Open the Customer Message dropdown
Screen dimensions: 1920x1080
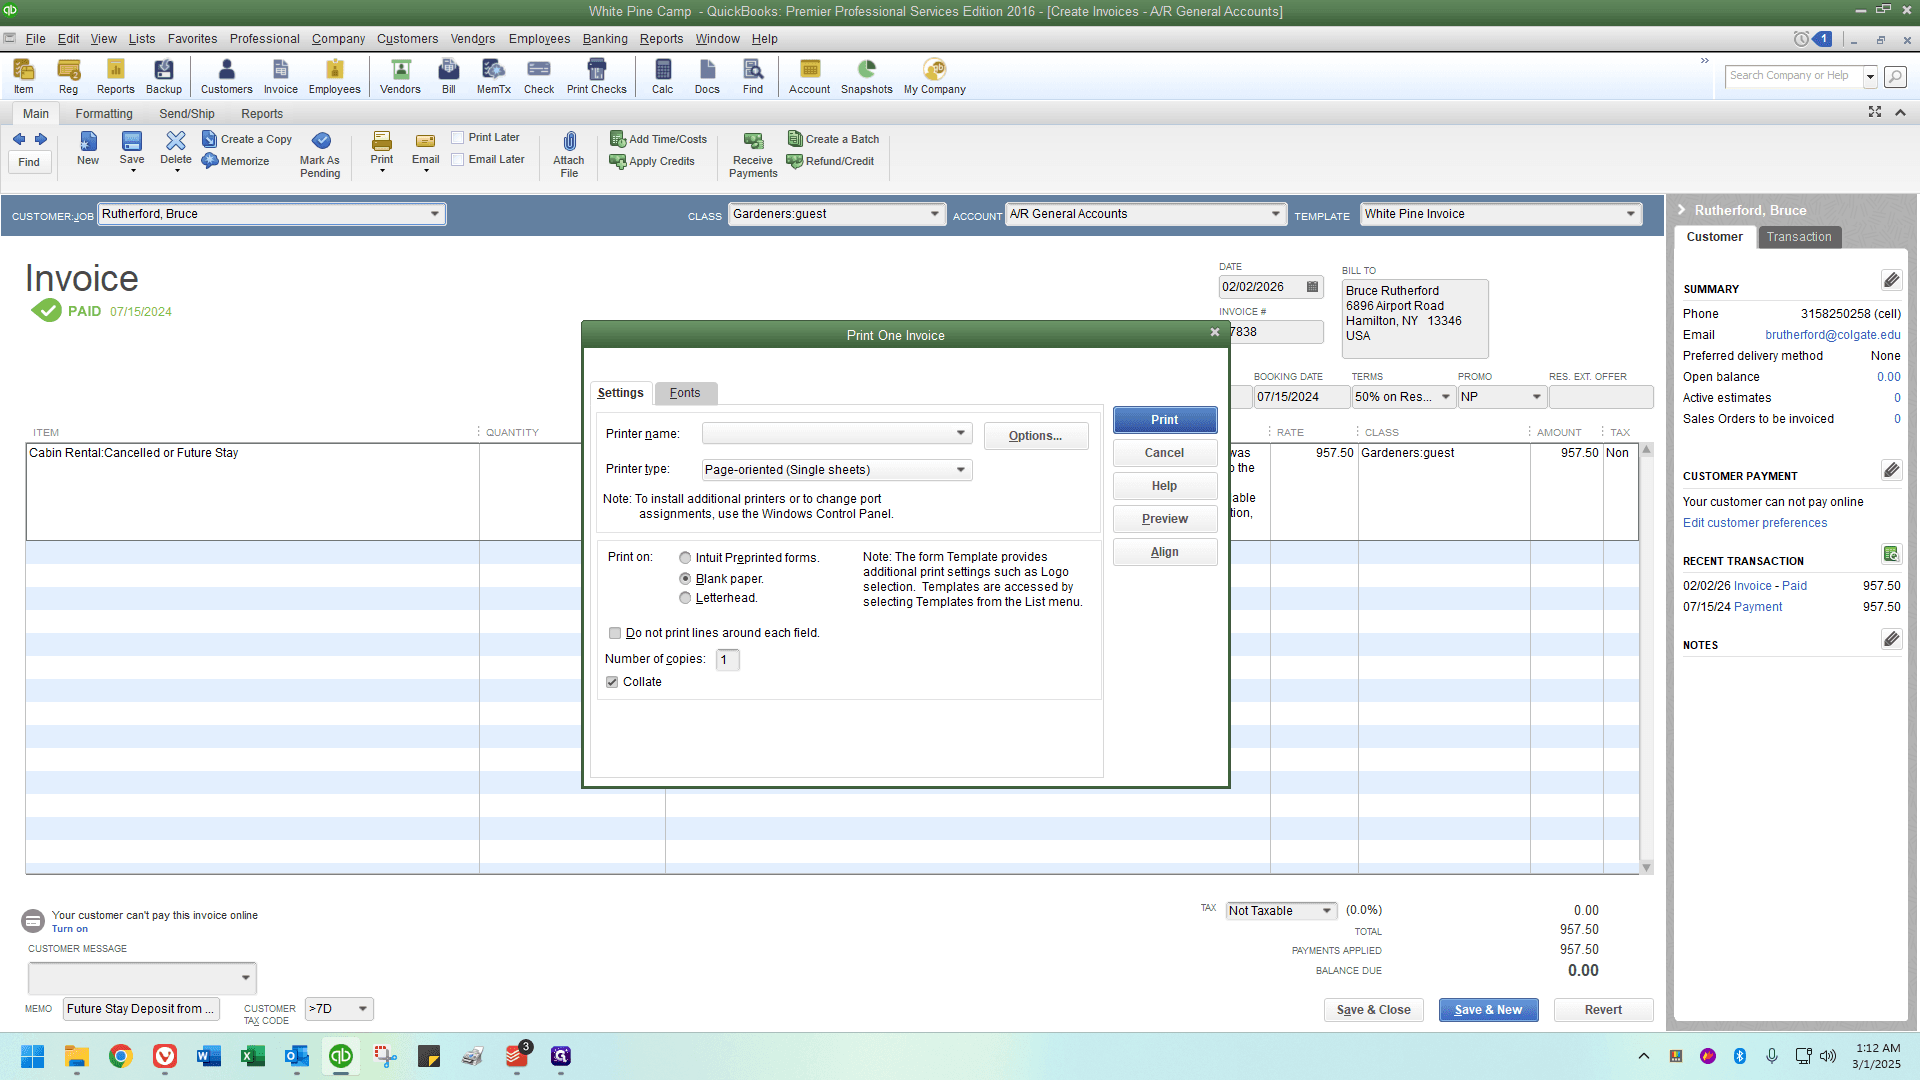(x=246, y=978)
